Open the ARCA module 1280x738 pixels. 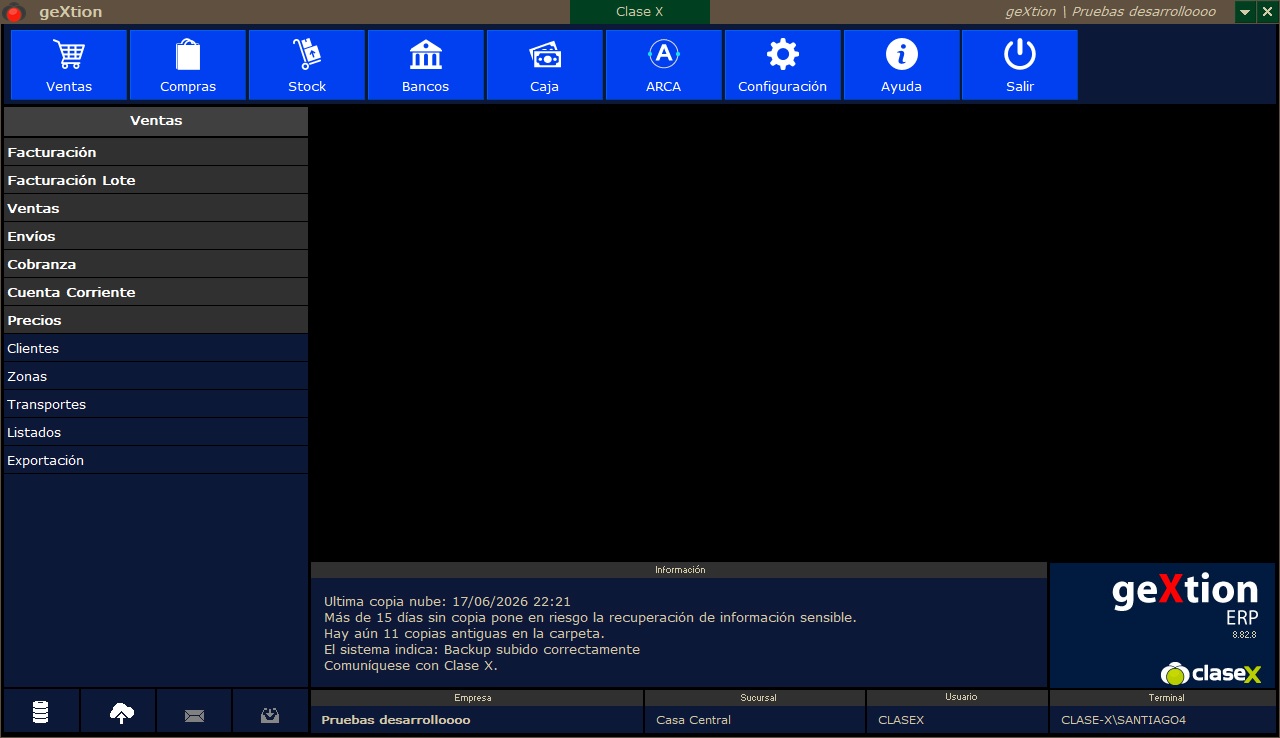(664, 65)
